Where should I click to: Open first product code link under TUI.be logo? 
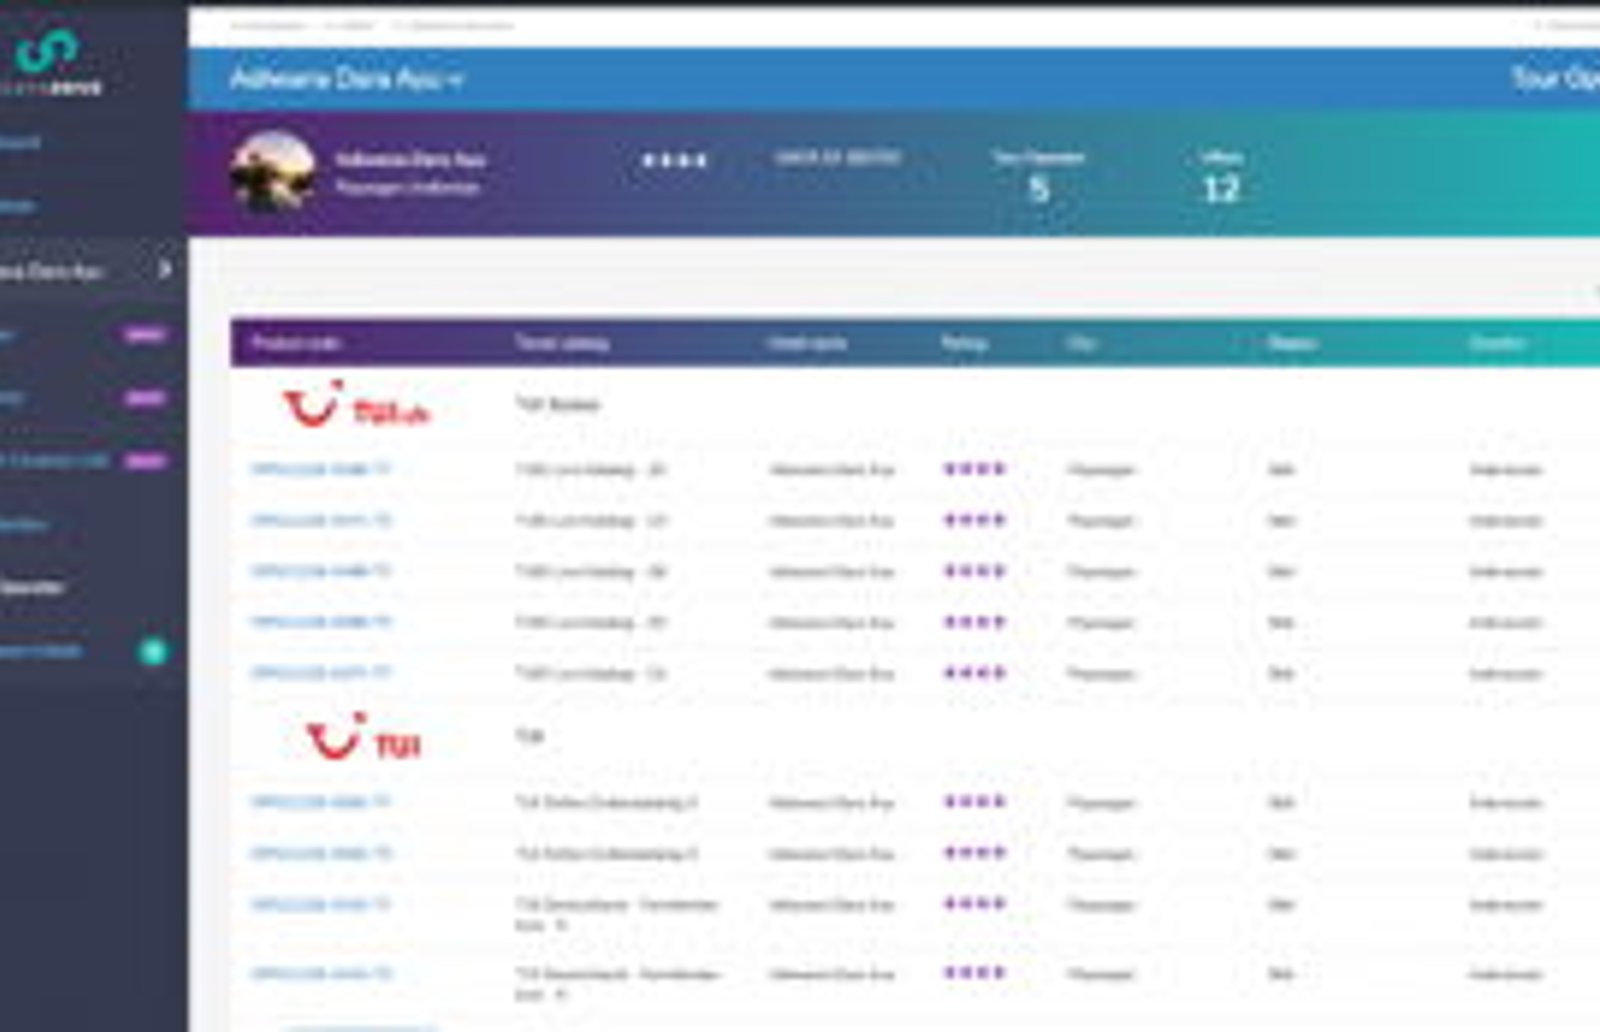(320, 469)
